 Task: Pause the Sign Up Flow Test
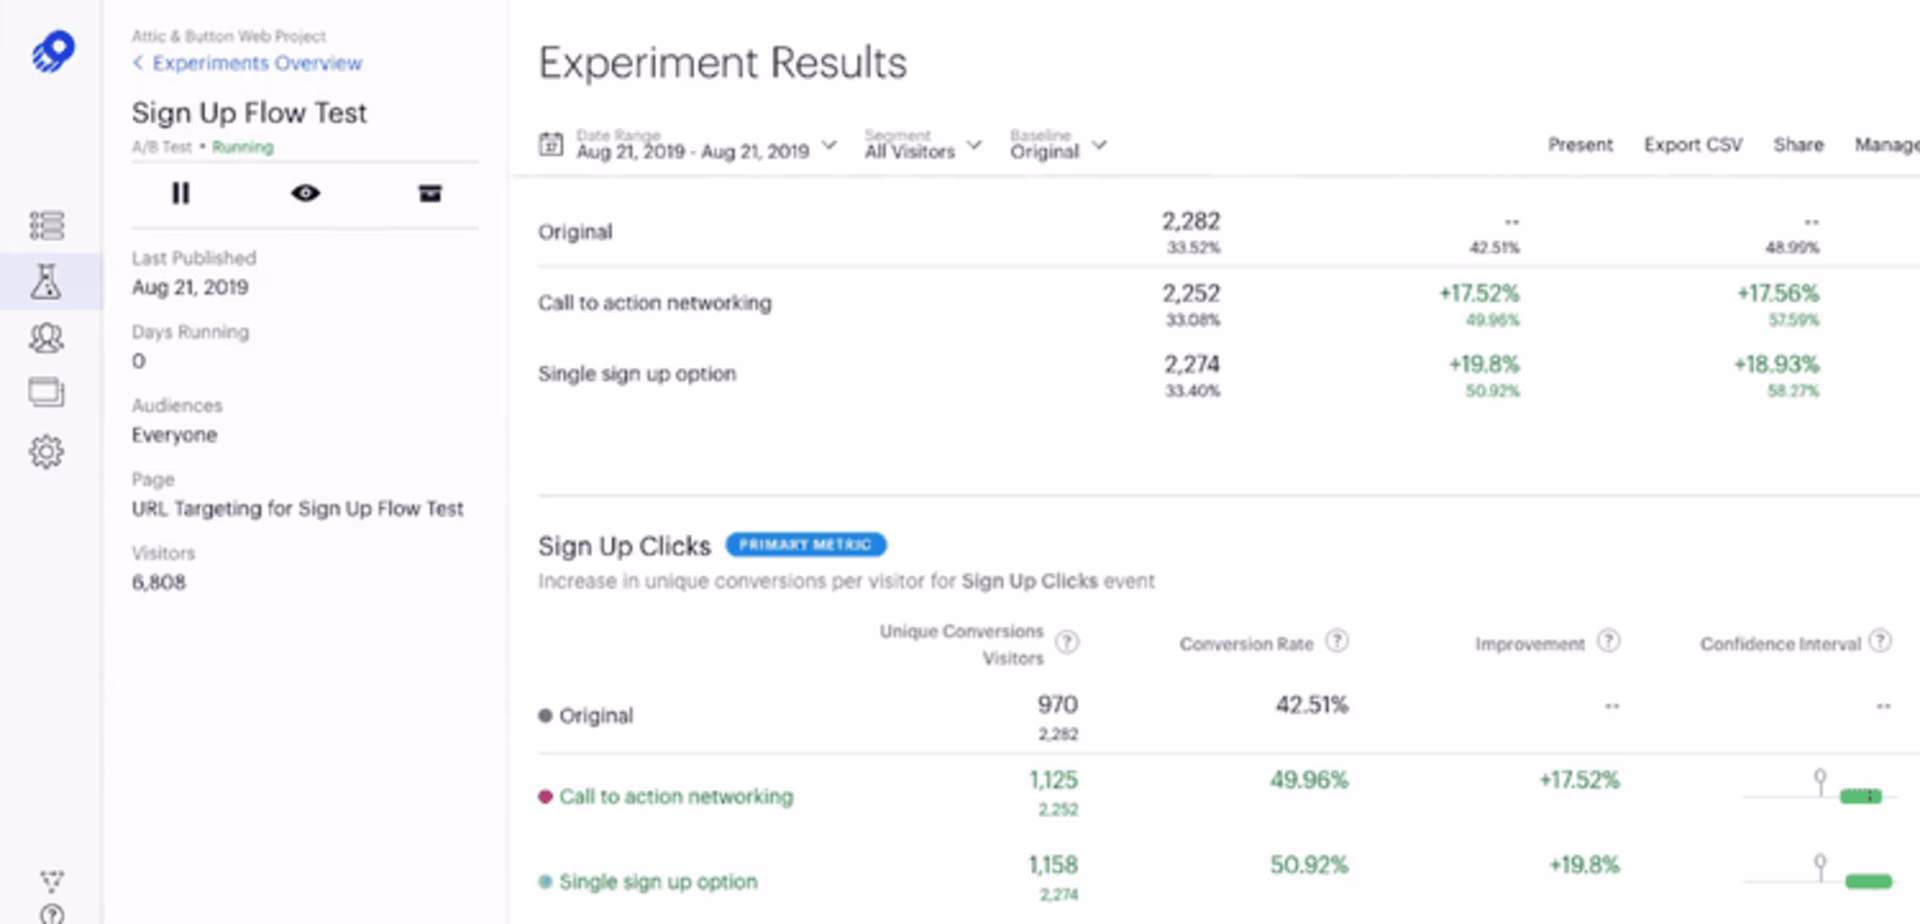(180, 193)
